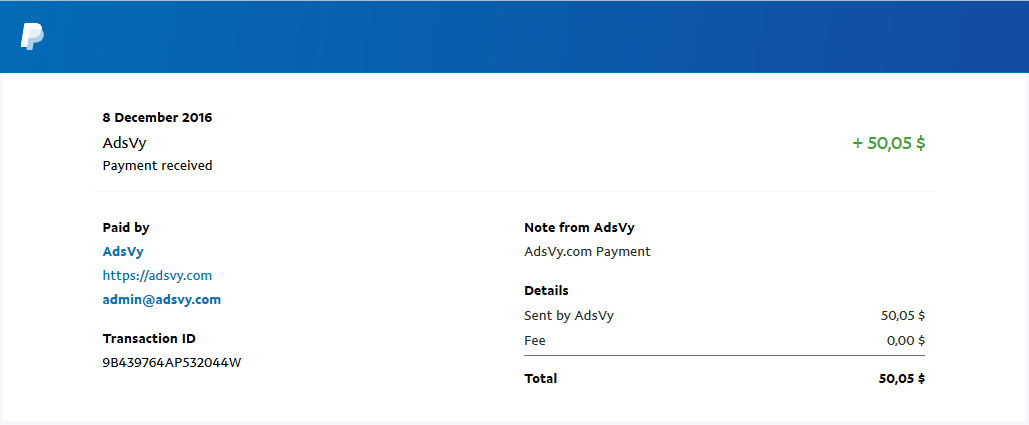Click the Total label

(x=541, y=378)
